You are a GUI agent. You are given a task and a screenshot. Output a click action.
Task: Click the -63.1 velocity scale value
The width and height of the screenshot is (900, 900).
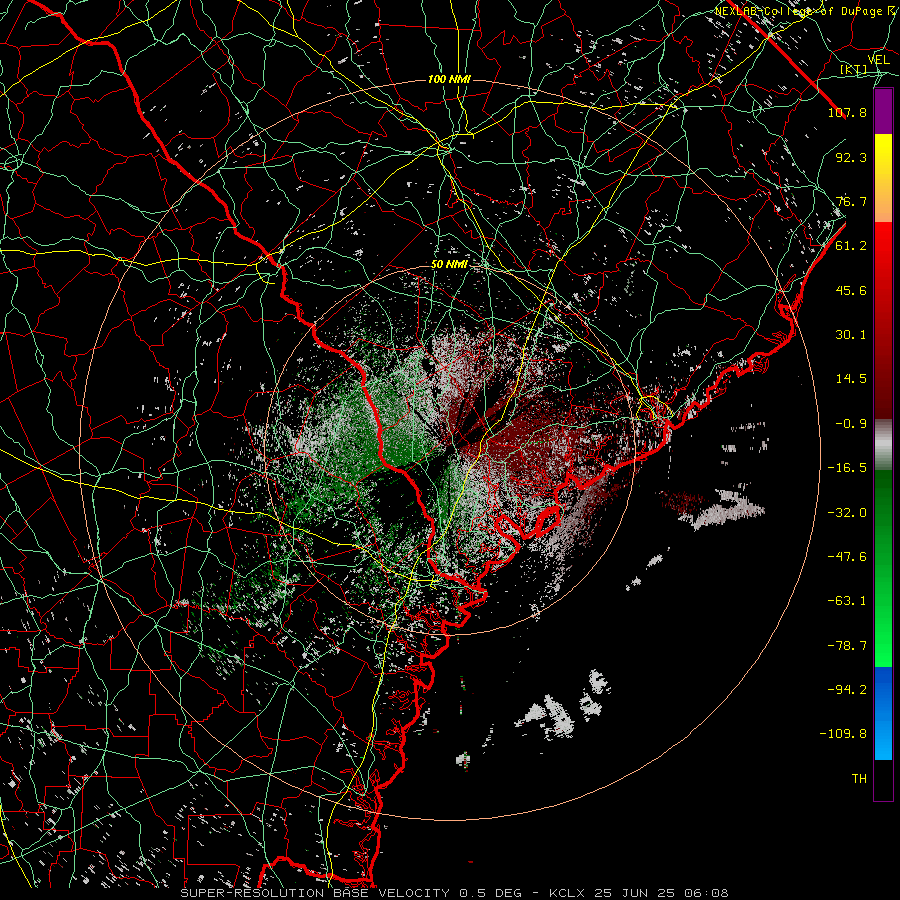(847, 601)
